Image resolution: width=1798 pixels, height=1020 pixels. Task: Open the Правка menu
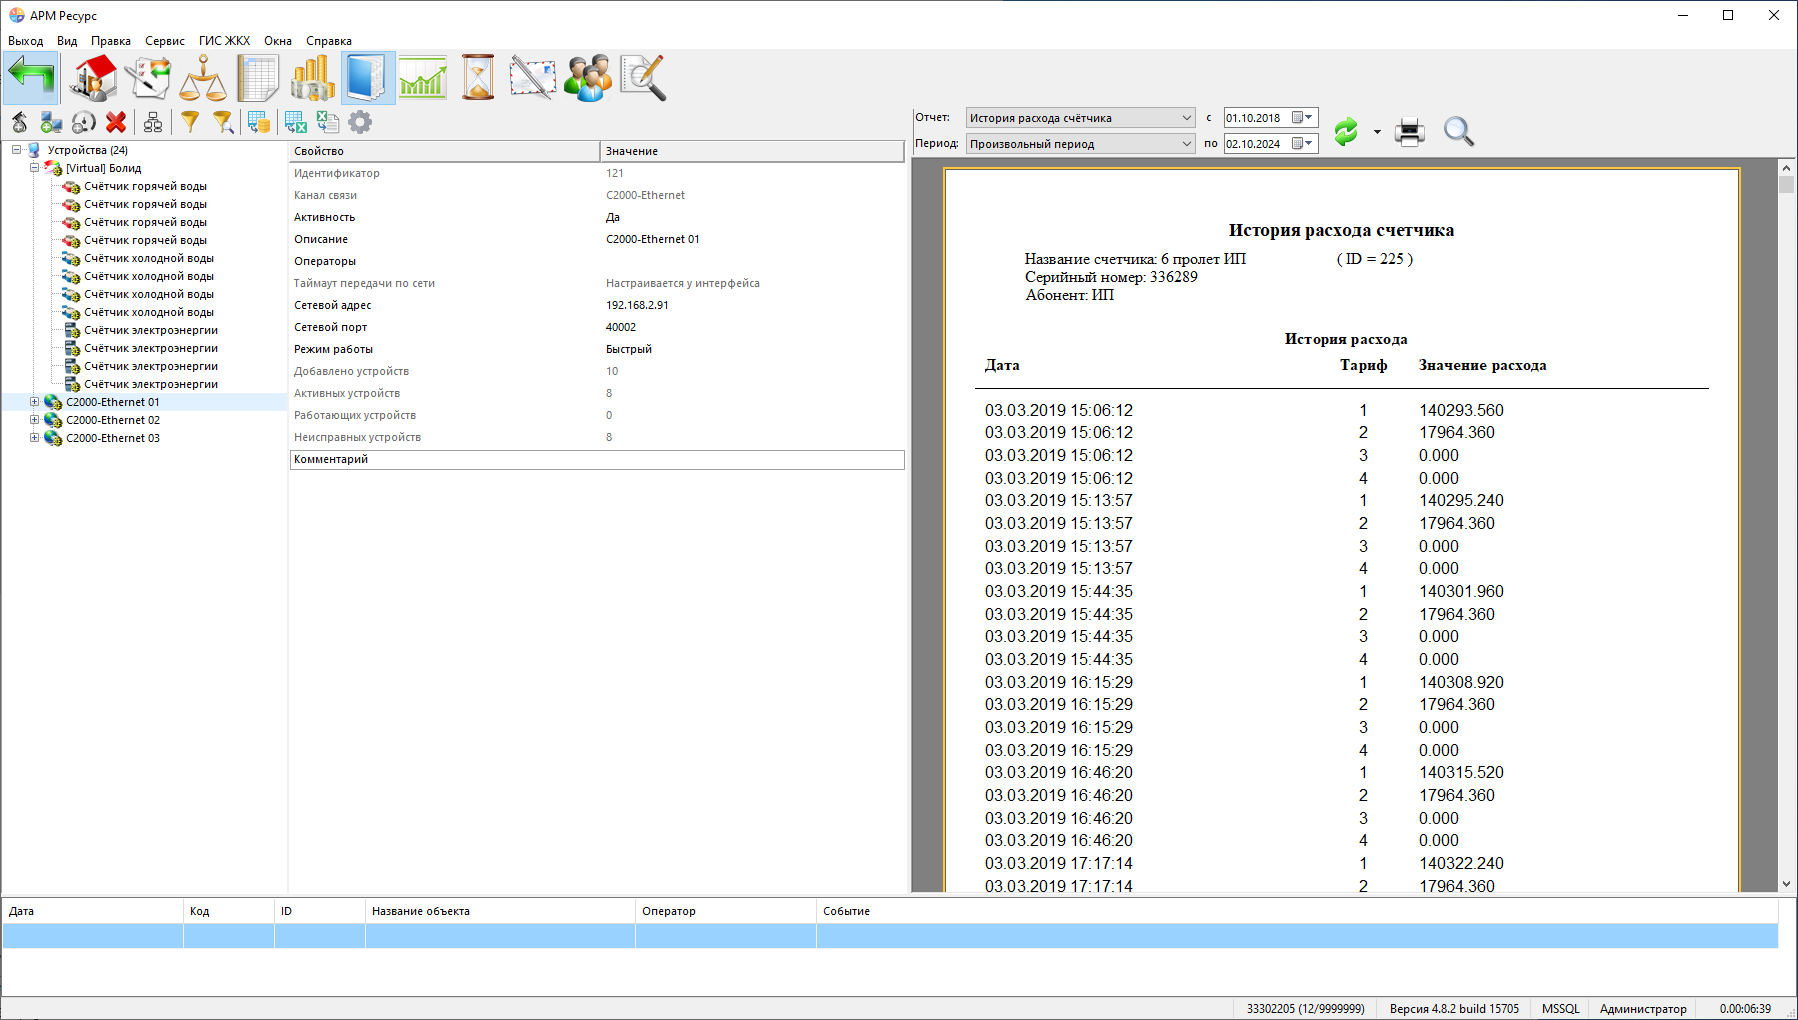click(111, 41)
